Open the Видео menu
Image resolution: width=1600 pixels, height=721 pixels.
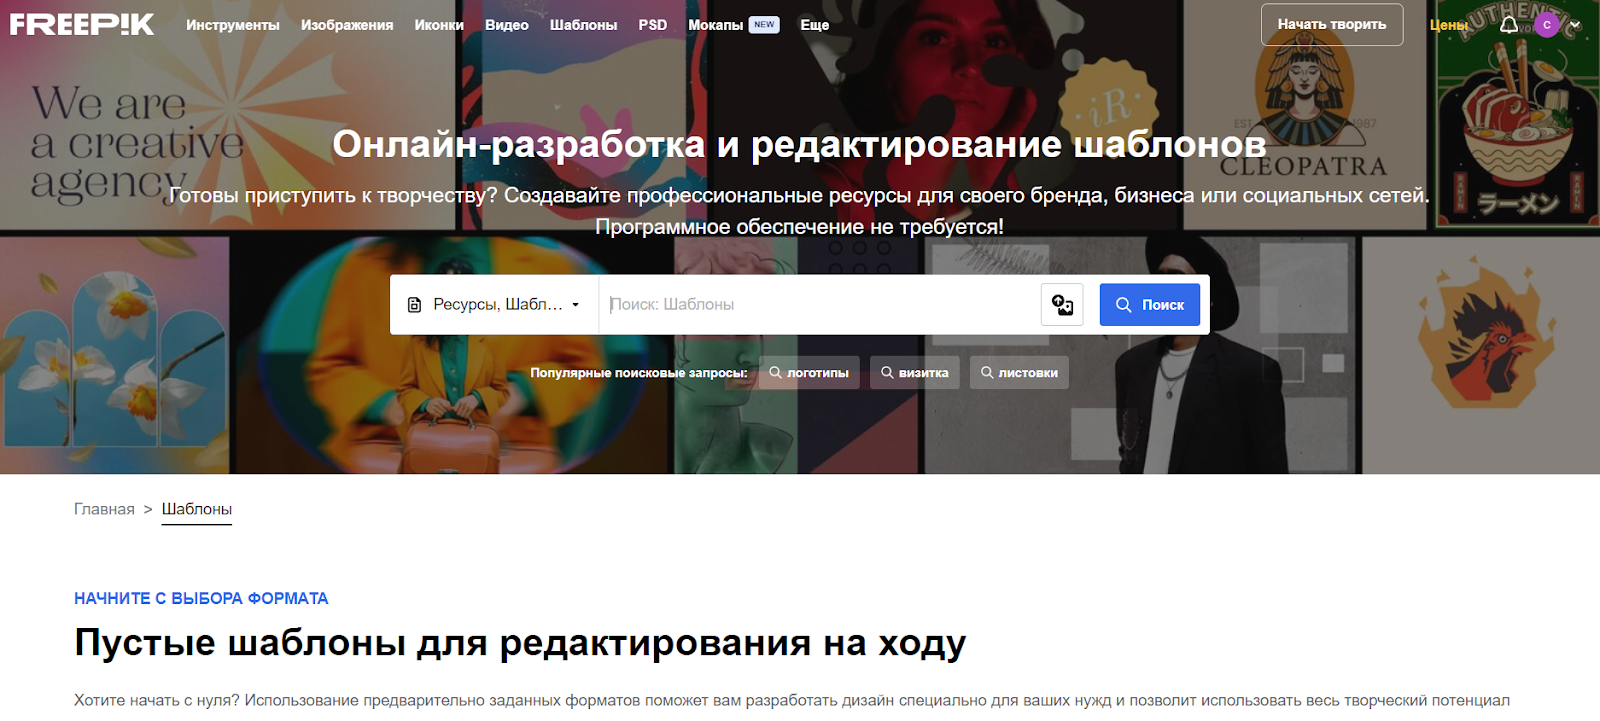point(507,25)
